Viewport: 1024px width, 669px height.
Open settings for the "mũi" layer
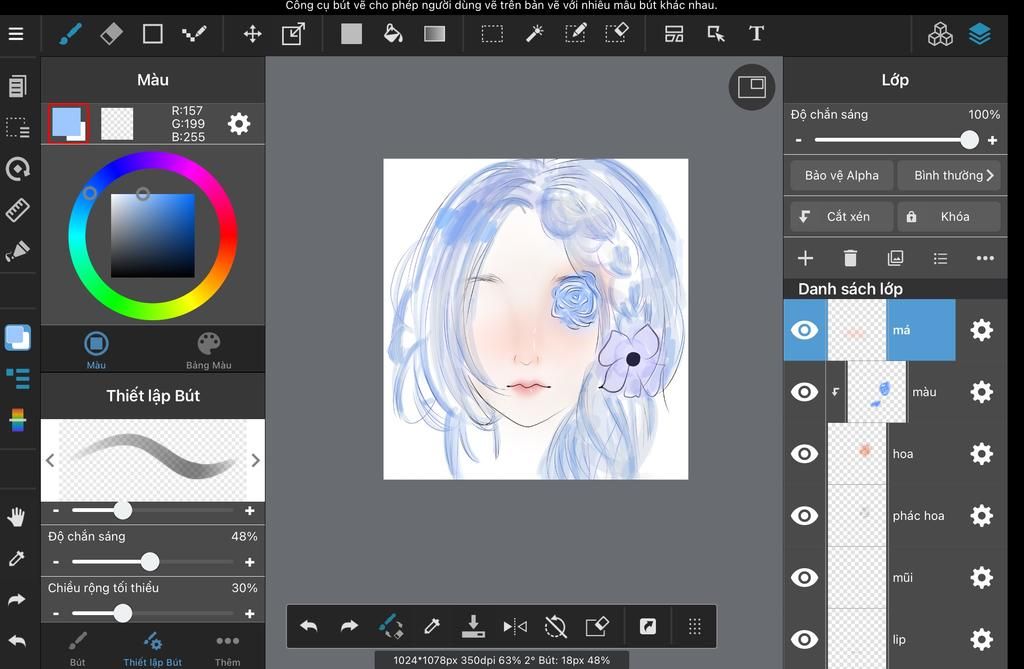982,578
